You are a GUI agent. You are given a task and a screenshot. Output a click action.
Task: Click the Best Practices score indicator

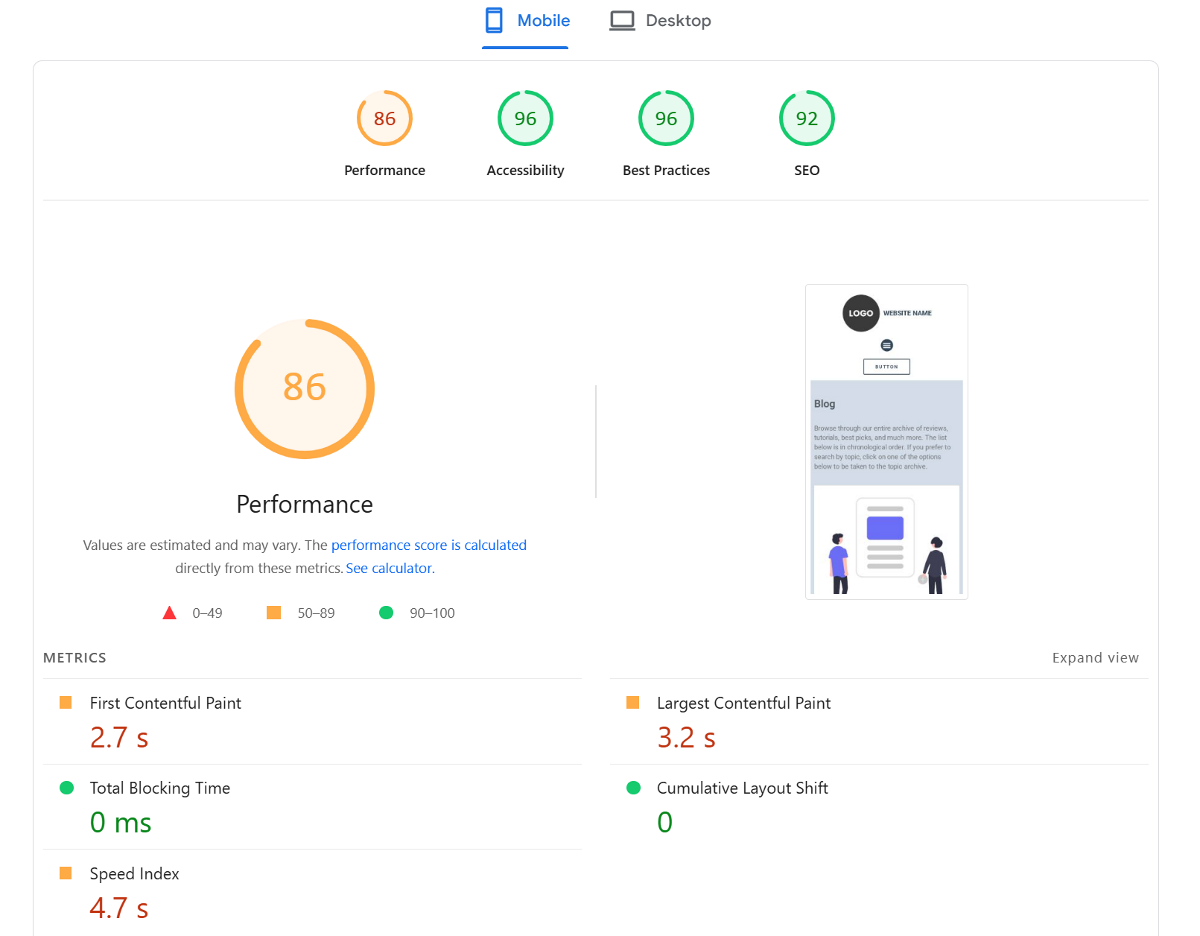click(666, 118)
